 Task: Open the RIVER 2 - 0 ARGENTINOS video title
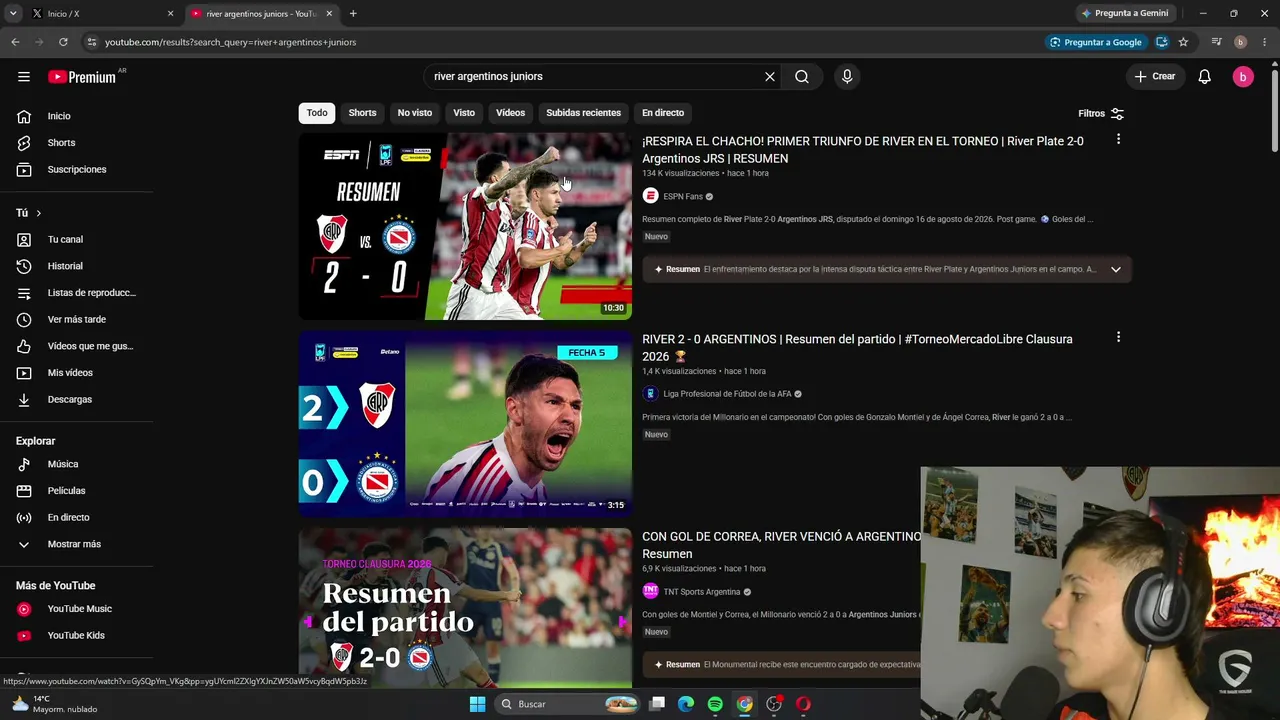click(857, 348)
